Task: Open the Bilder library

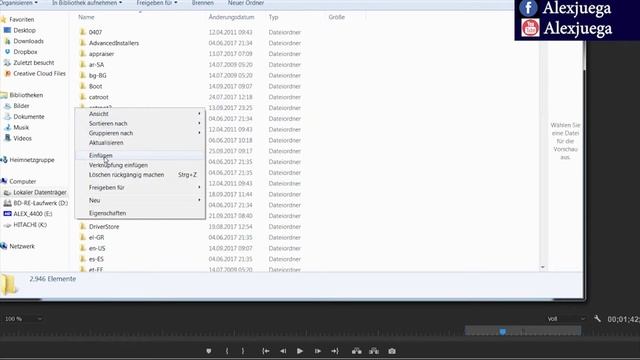Action: pyautogui.click(x=21, y=106)
